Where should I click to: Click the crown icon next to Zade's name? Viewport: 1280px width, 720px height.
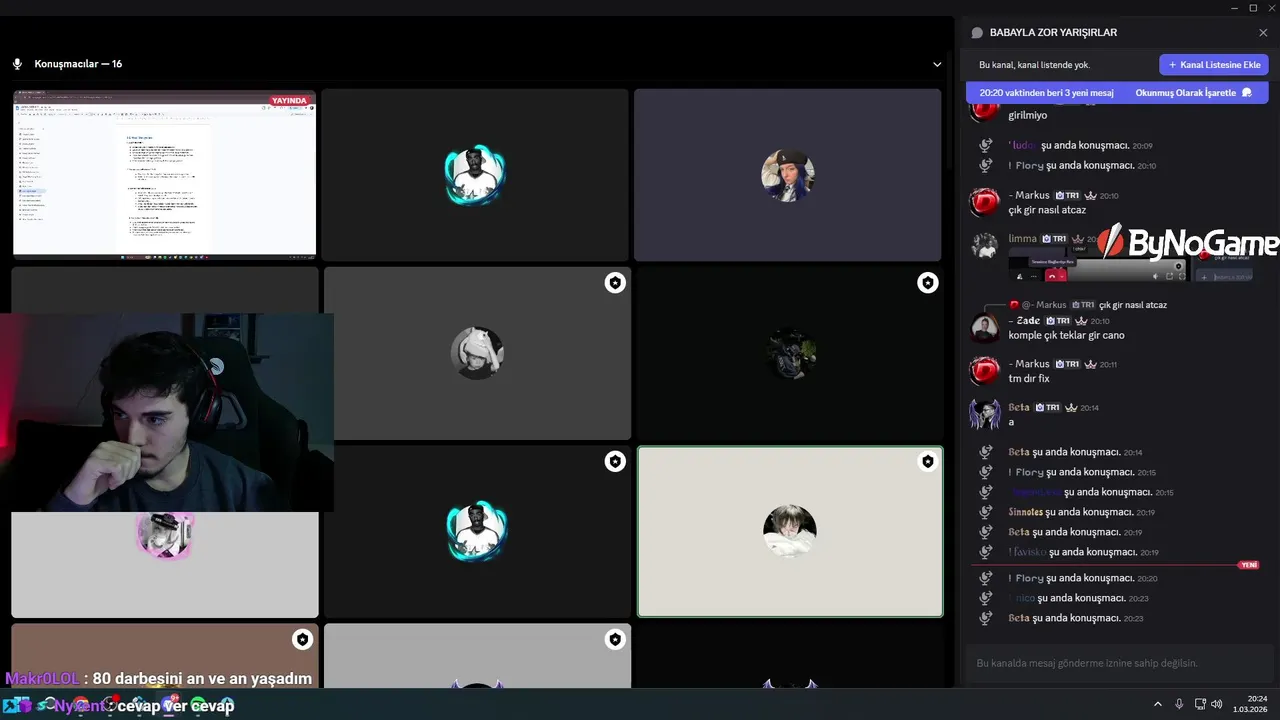(x=1081, y=321)
